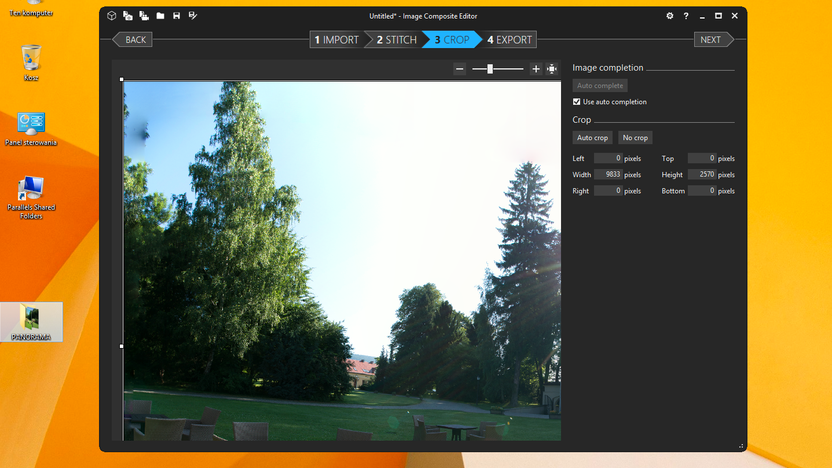Click the Auto crop button
The image size is (832, 468).
click(x=592, y=137)
